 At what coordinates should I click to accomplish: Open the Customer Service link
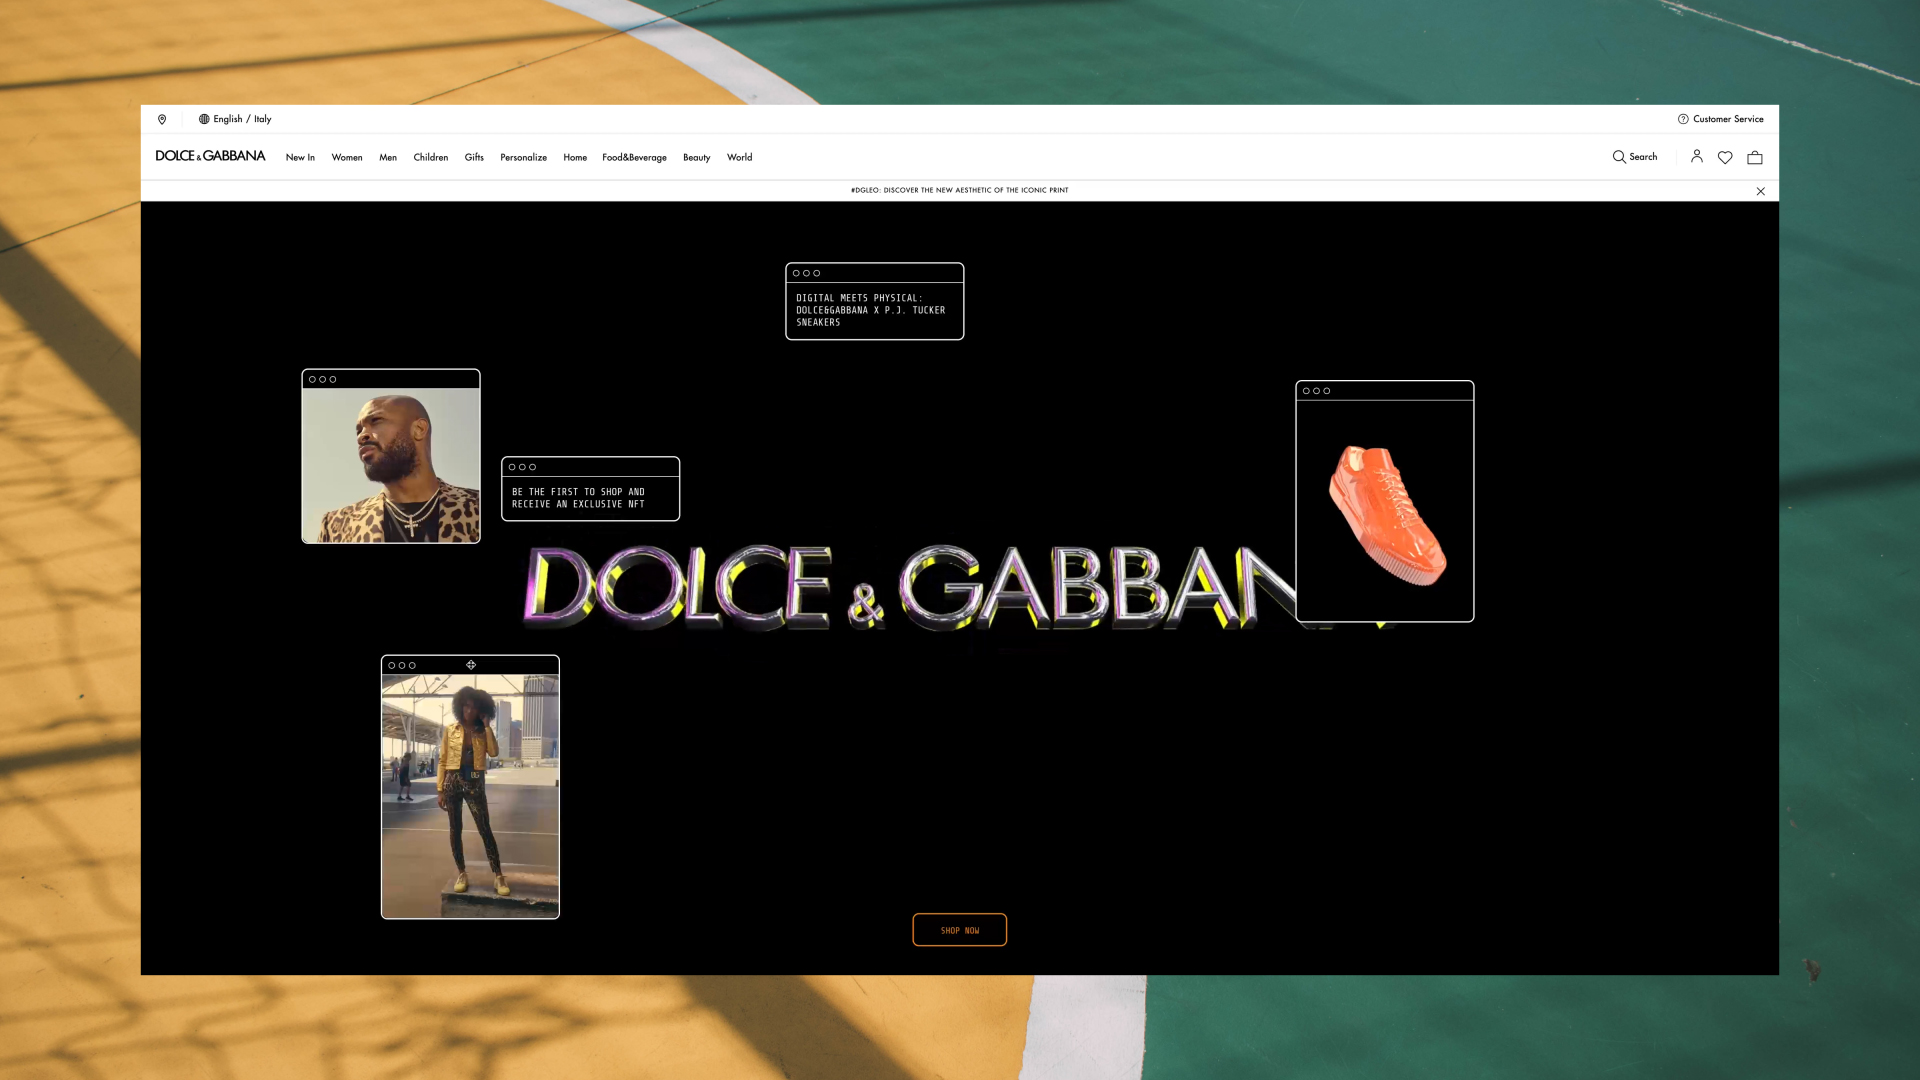tap(1728, 119)
